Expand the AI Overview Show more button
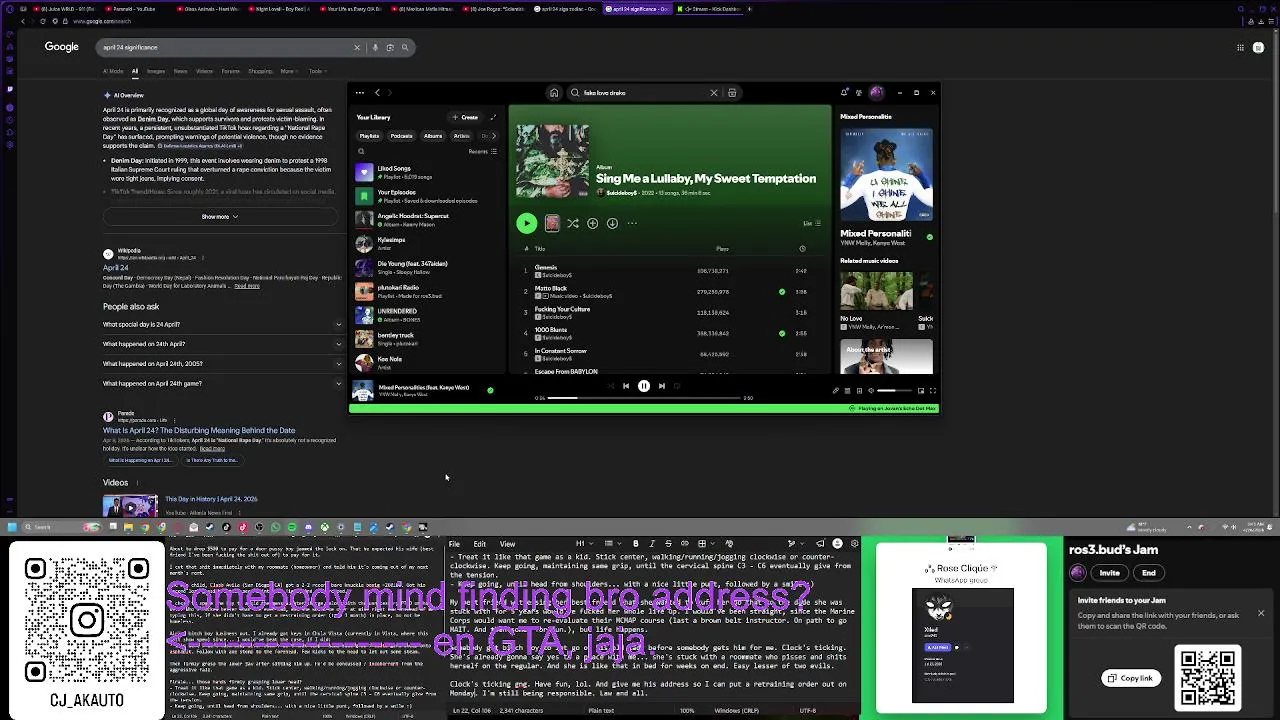The height and width of the screenshot is (720, 1280). (x=220, y=217)
